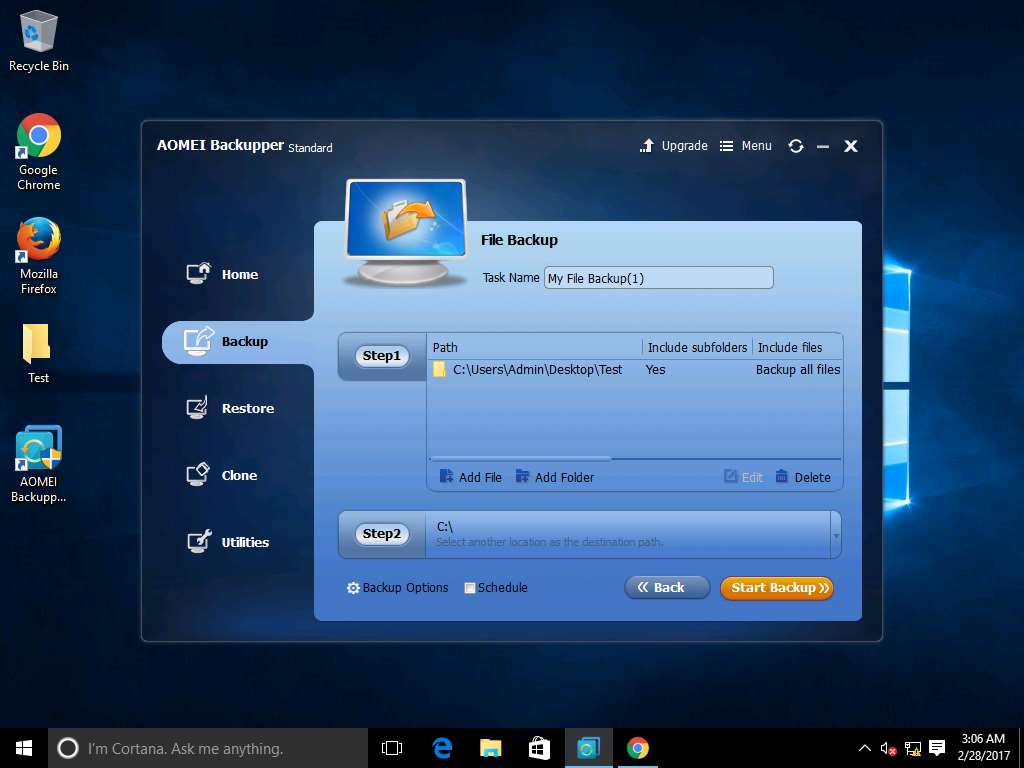Open the Action Center notifications icon
The height and width of the screenshot is (768, 1024).
(937, 748)
